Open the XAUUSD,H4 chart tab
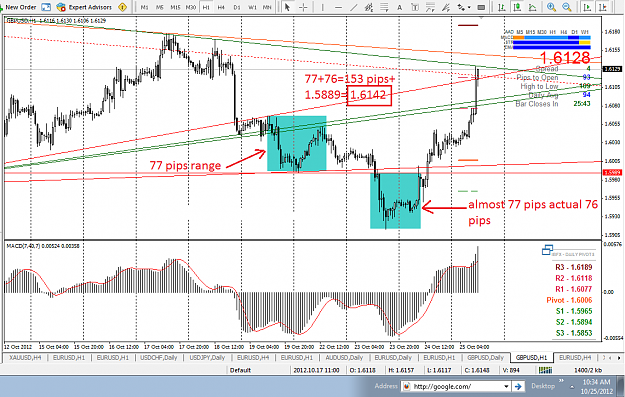Screen dimensions: 625x397 [25, 358]
